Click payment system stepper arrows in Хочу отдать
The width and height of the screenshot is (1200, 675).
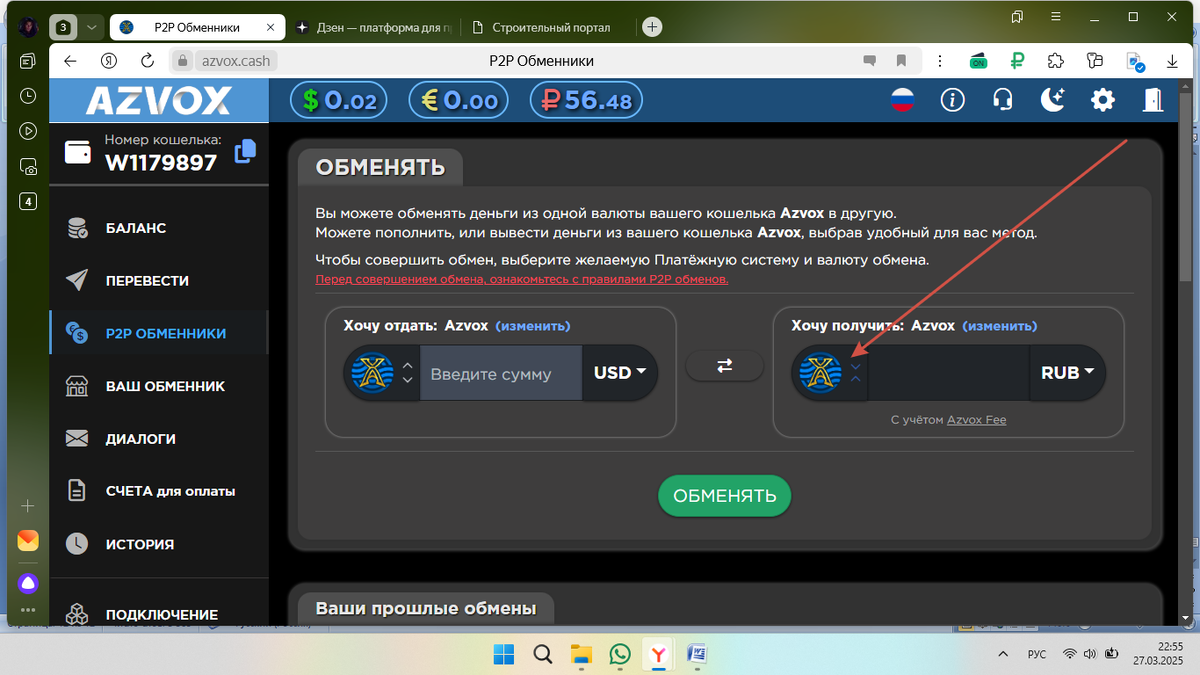click(407, 373)
